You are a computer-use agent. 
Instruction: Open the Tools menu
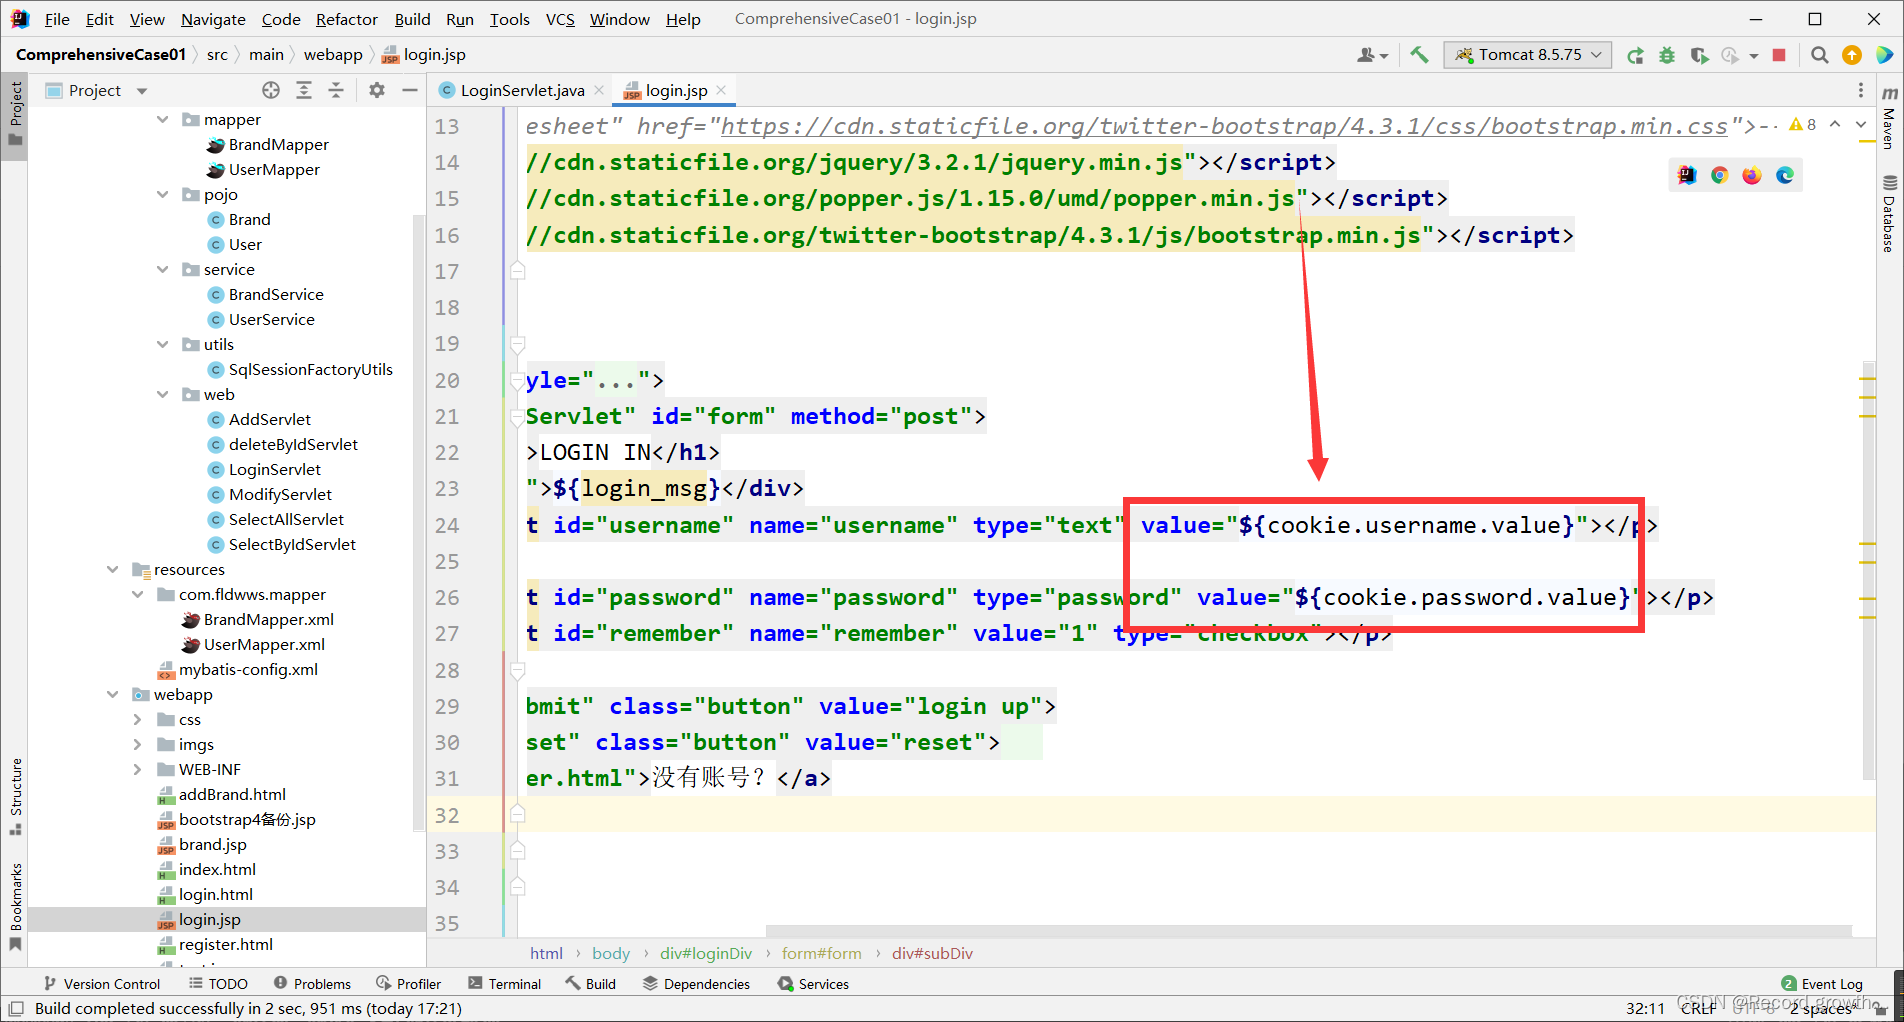(509, 19)
